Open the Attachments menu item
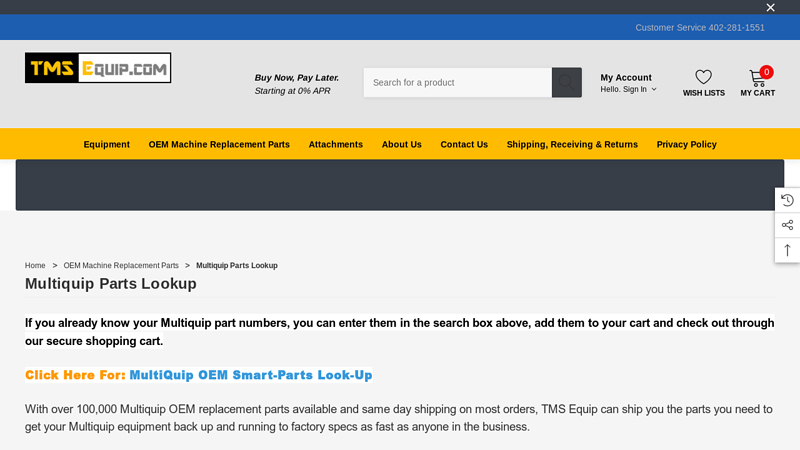 (x=336, y=144)
